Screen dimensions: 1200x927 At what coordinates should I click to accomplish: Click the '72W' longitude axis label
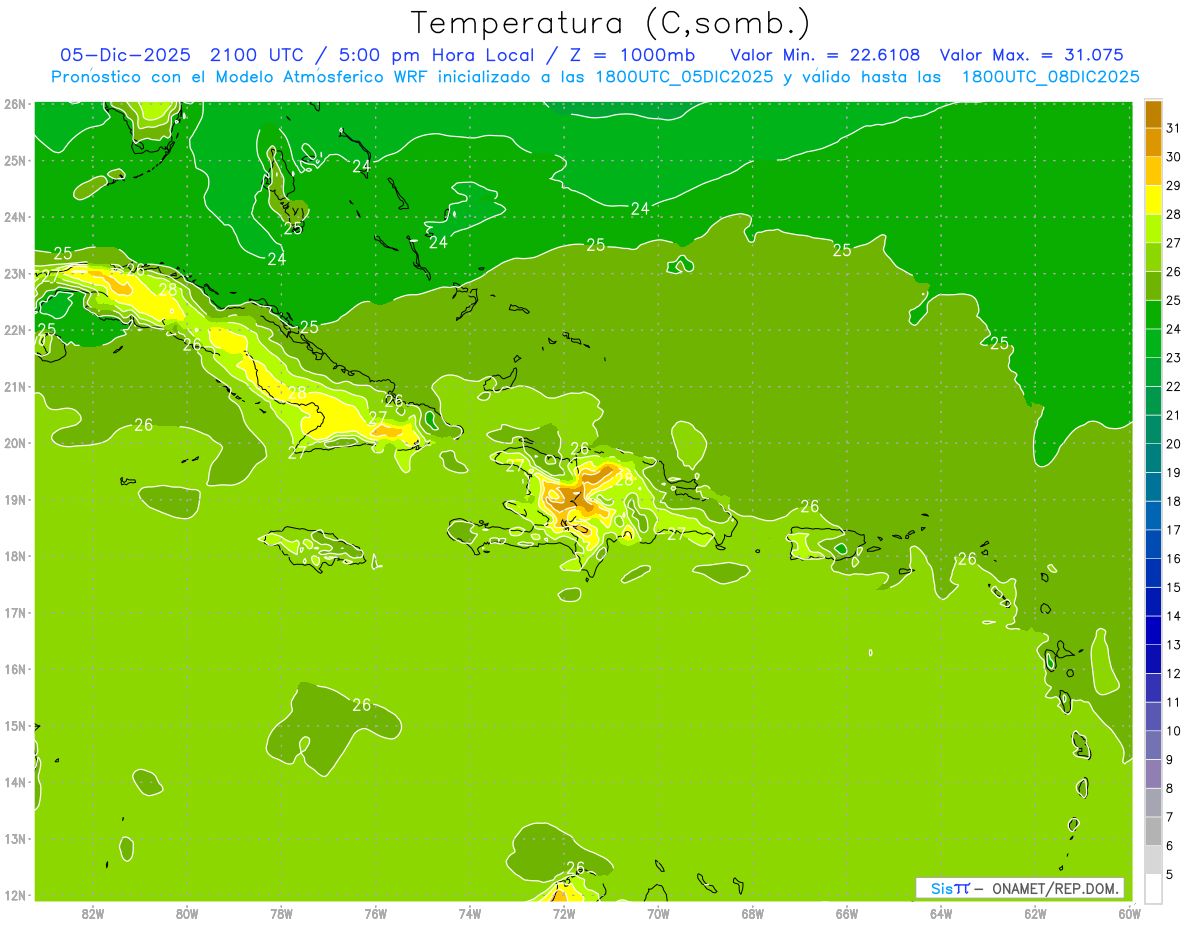564,913
